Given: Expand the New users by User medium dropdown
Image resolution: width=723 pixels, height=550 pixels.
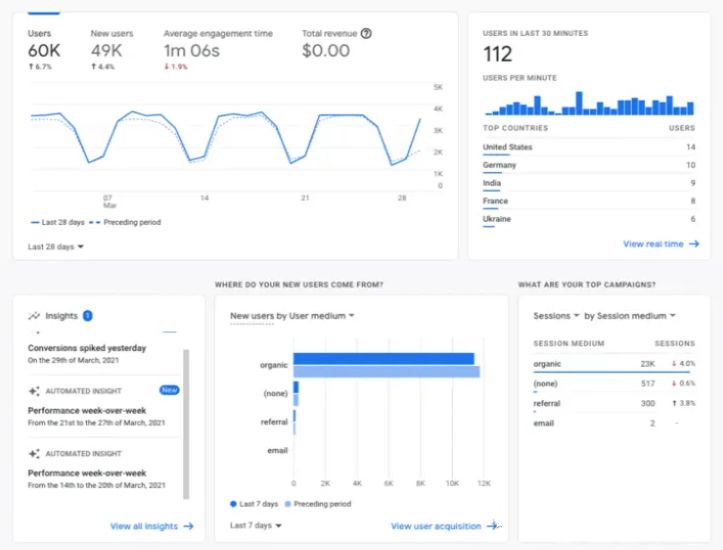Looking at the screenshot, I should (x=292, y=316).
